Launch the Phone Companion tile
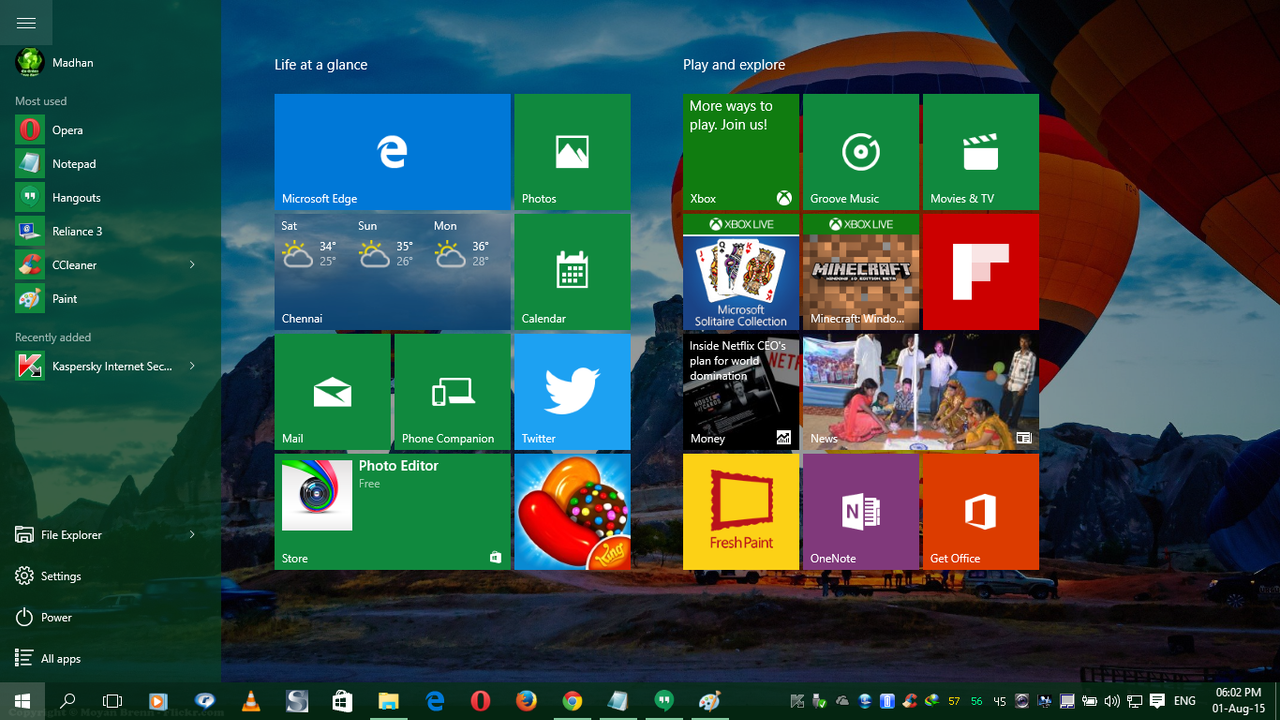Image resolution: width=1280 pixels, height=720 pixels. point(452,392)
